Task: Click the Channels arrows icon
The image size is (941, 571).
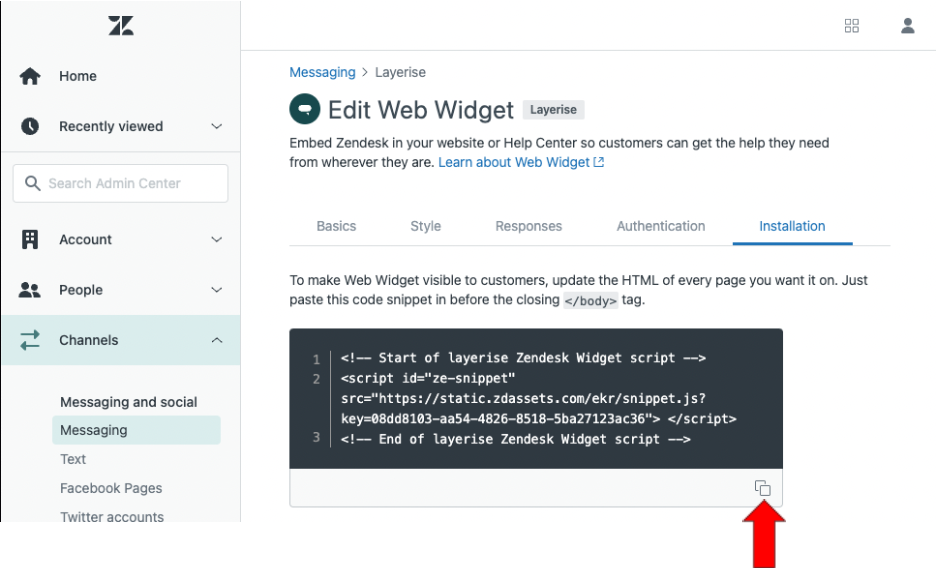Action: pos(30,340)
